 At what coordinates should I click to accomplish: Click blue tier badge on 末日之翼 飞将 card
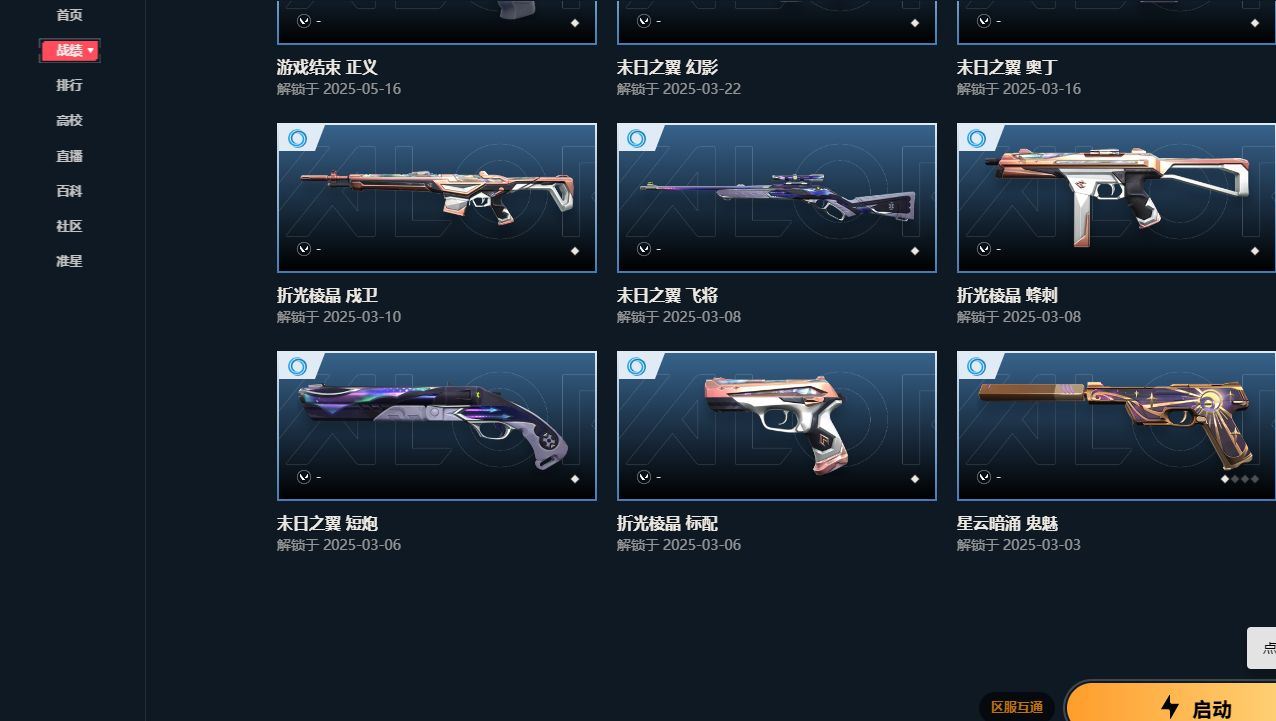click(x=637, y=138)
